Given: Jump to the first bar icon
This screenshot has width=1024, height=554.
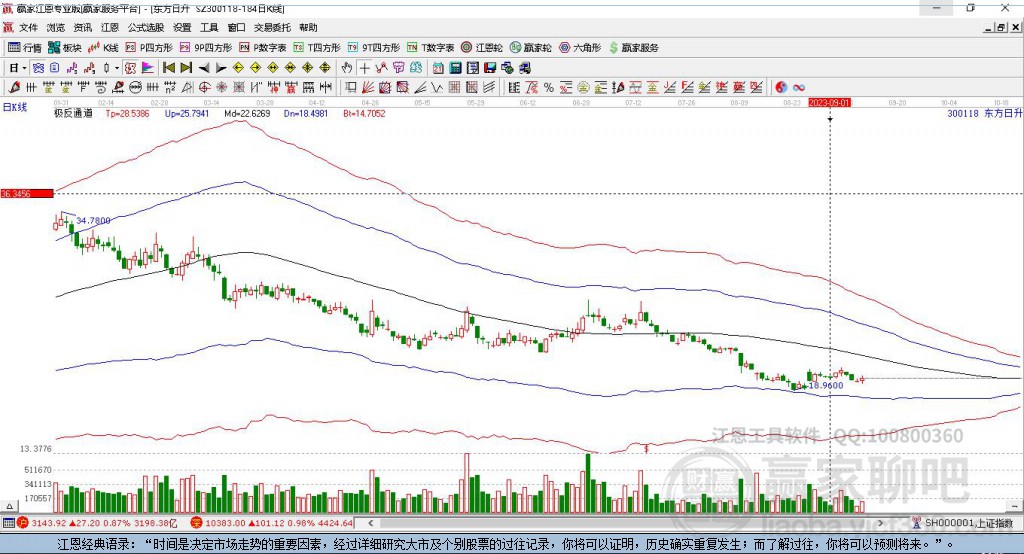Looking at the screenshot, I should pyautogui.click(x=169, y=67).
